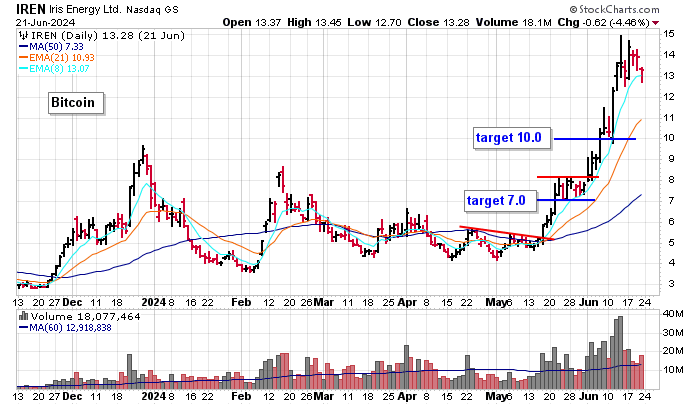
Task: Click the 'Dec' label on upper date axis
Action: point(72,302)
